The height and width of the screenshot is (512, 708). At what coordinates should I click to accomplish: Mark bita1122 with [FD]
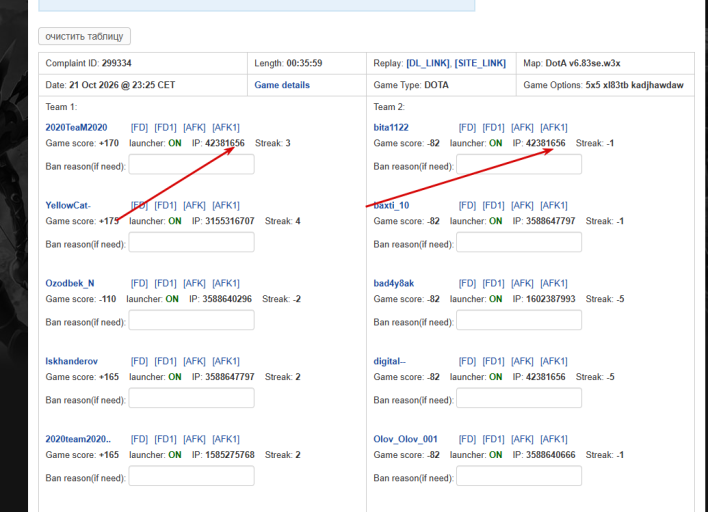467,127
